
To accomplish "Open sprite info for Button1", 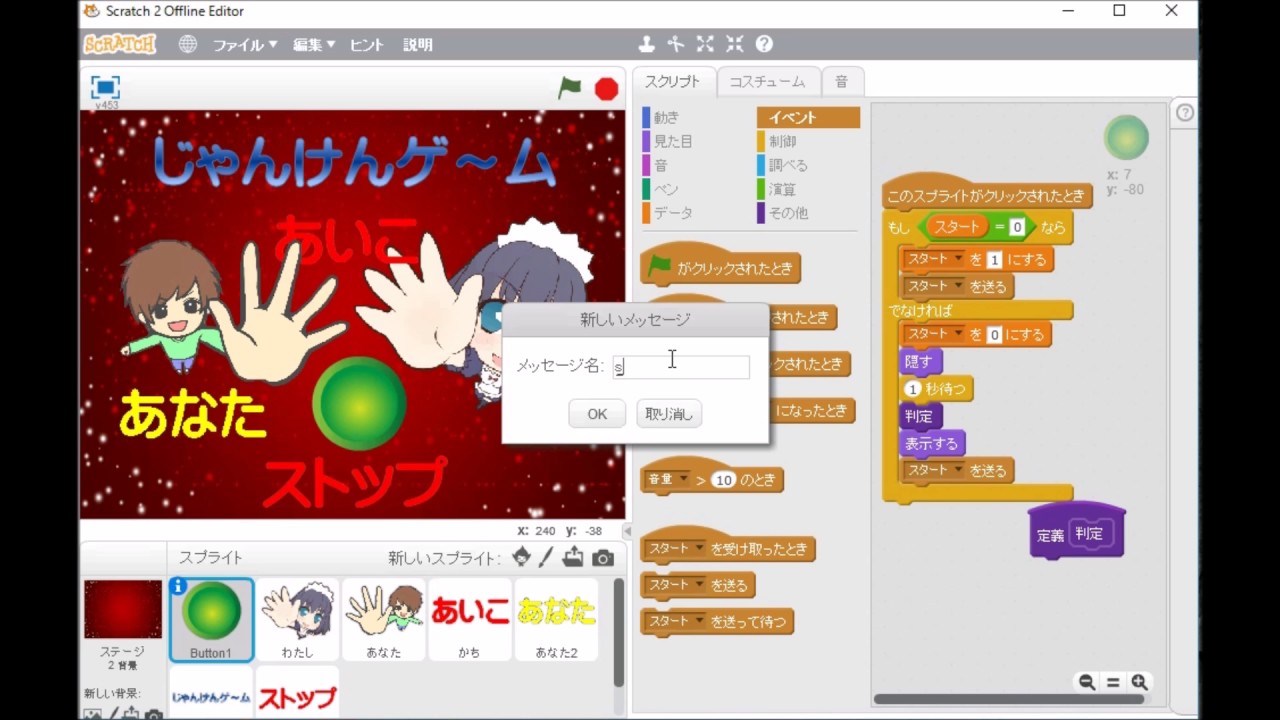I will click(x=178, y=586).
